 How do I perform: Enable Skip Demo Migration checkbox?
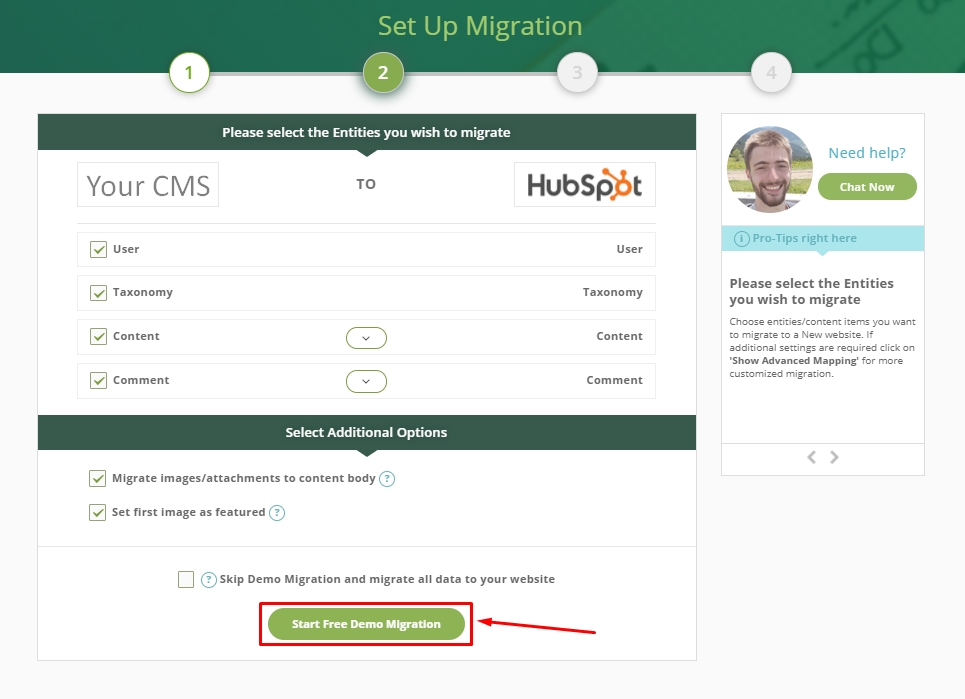tap(186, 579)
